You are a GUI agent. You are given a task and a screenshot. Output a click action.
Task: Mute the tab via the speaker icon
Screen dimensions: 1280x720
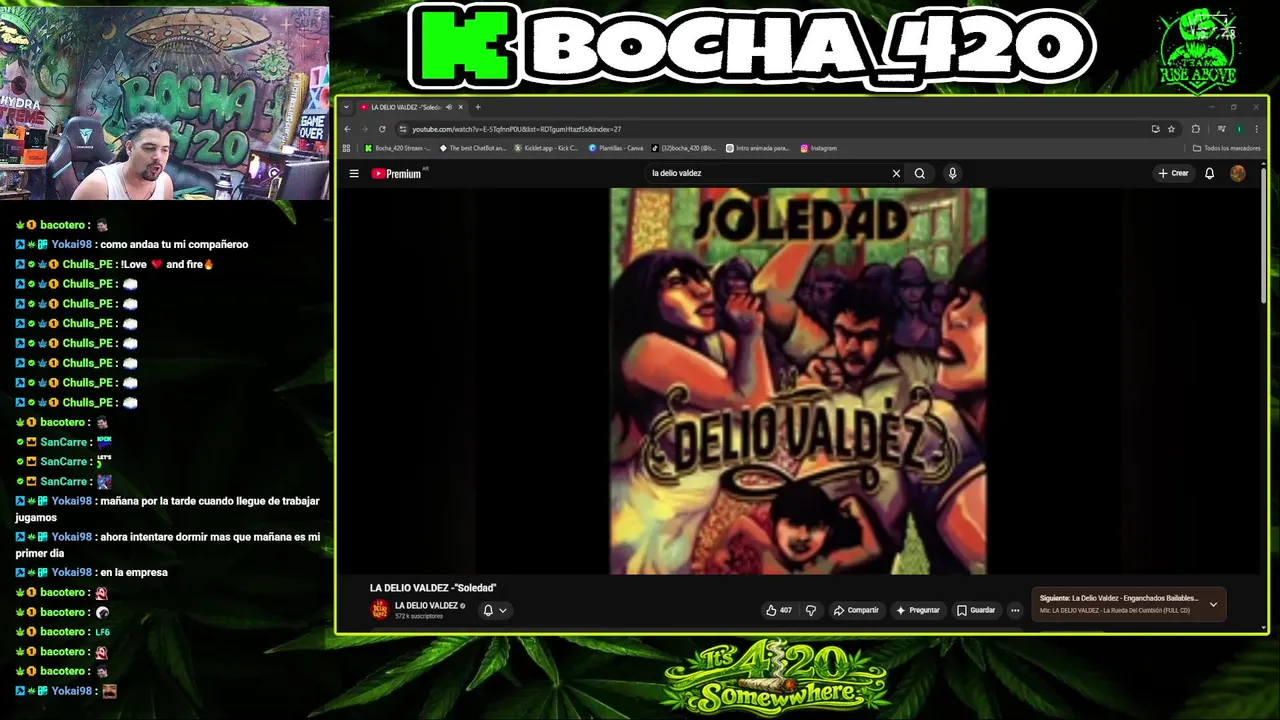point(449,107)
